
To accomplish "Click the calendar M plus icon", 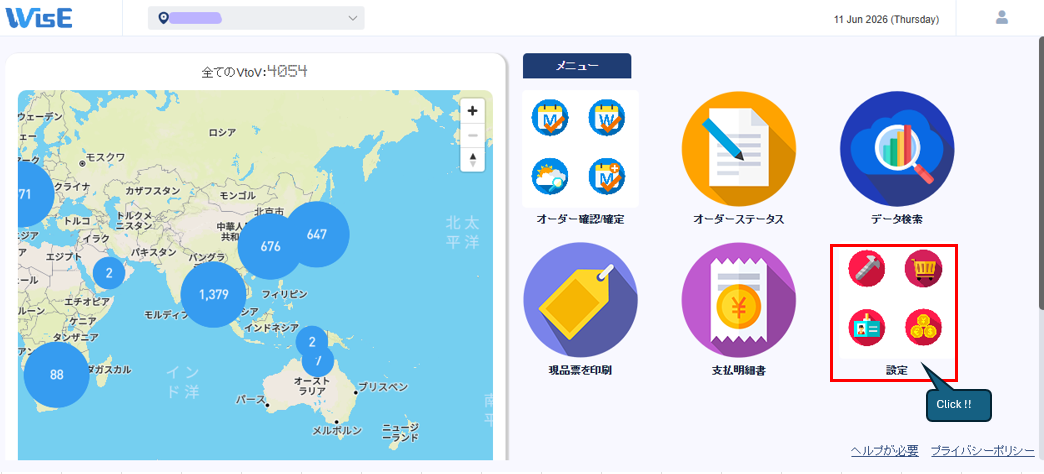I will point(607,176).
